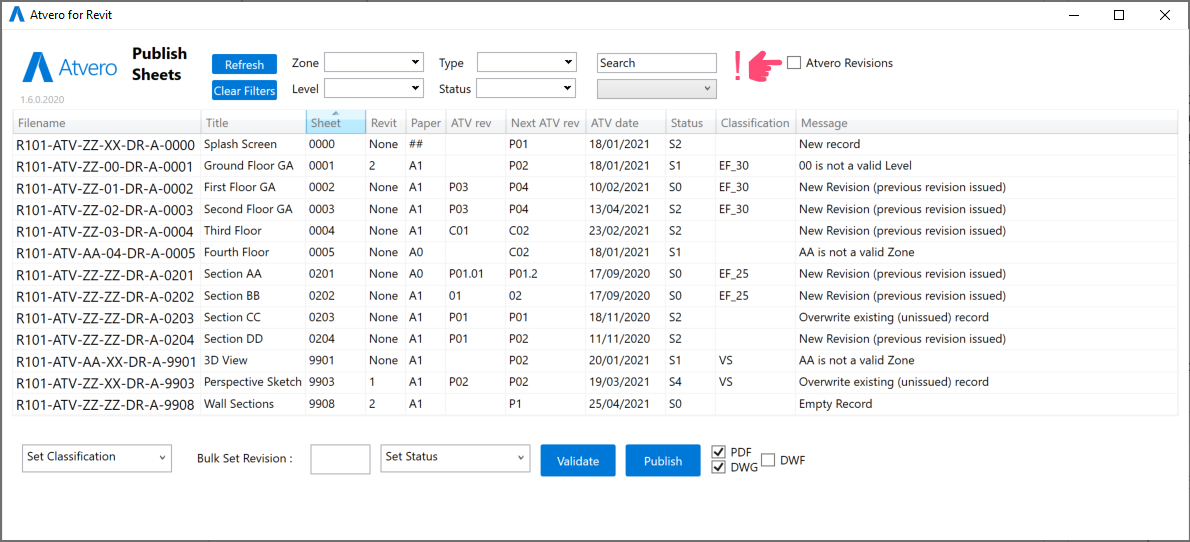Uncheck the PDF export checkbox
This screenshot has width=1190, height=542.
point(718,452)
